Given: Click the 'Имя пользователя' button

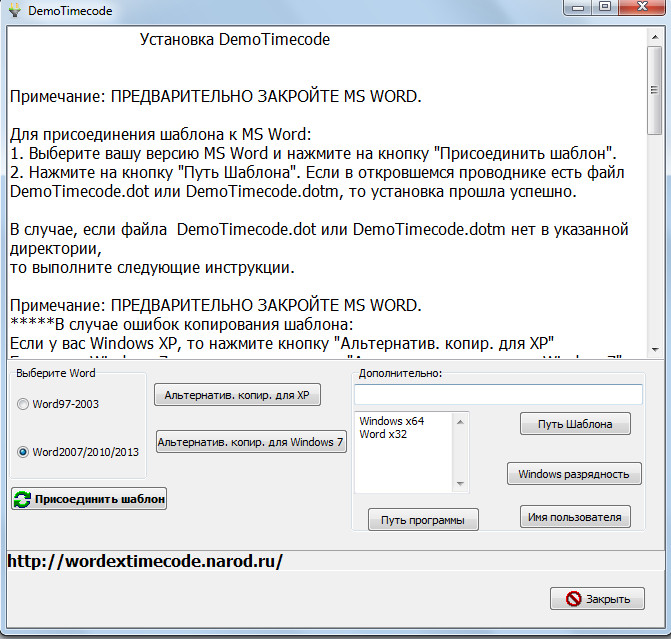Looking at the screenshot, I should (575, 517).
